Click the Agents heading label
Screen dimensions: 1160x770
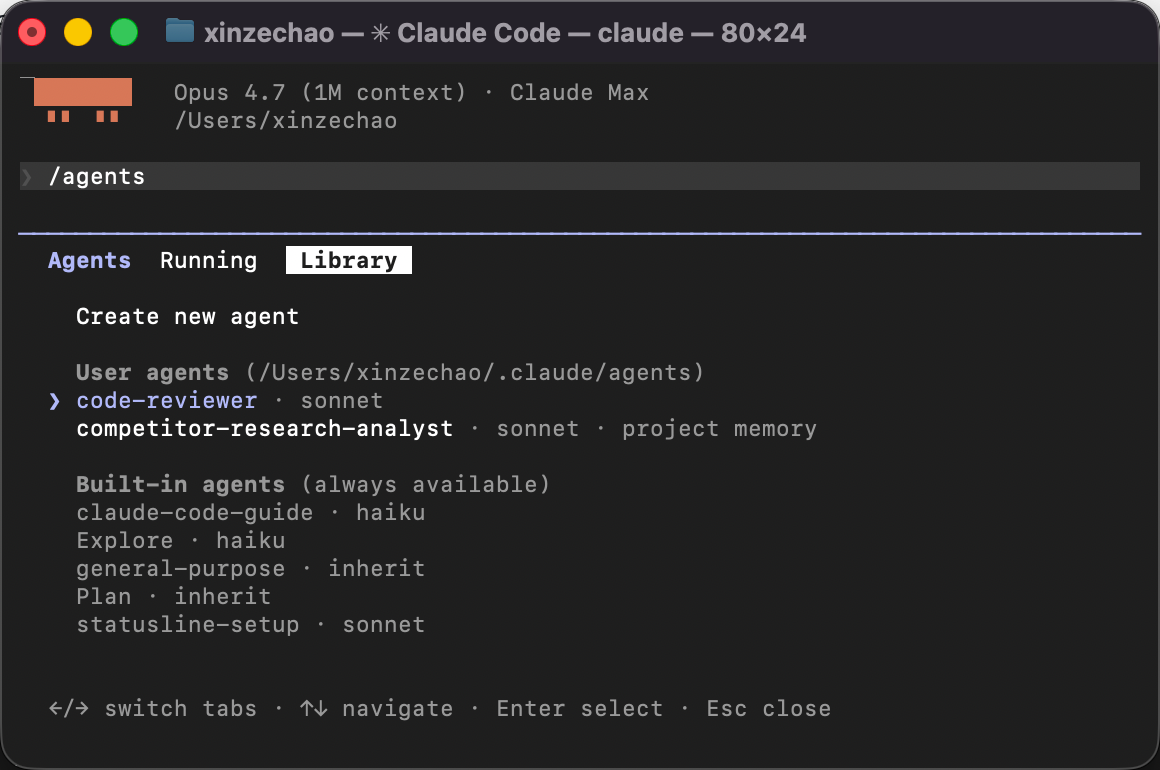pos(90,260)
